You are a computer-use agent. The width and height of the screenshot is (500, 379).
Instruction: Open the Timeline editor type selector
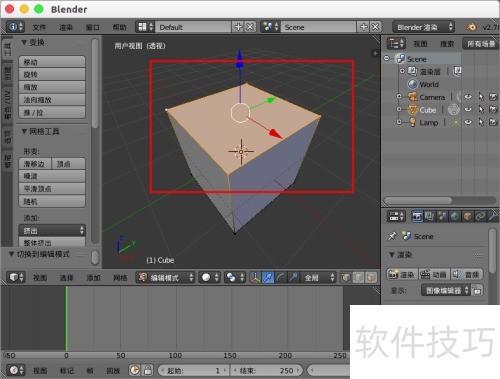pyautogui.click(x=16, y=370)
